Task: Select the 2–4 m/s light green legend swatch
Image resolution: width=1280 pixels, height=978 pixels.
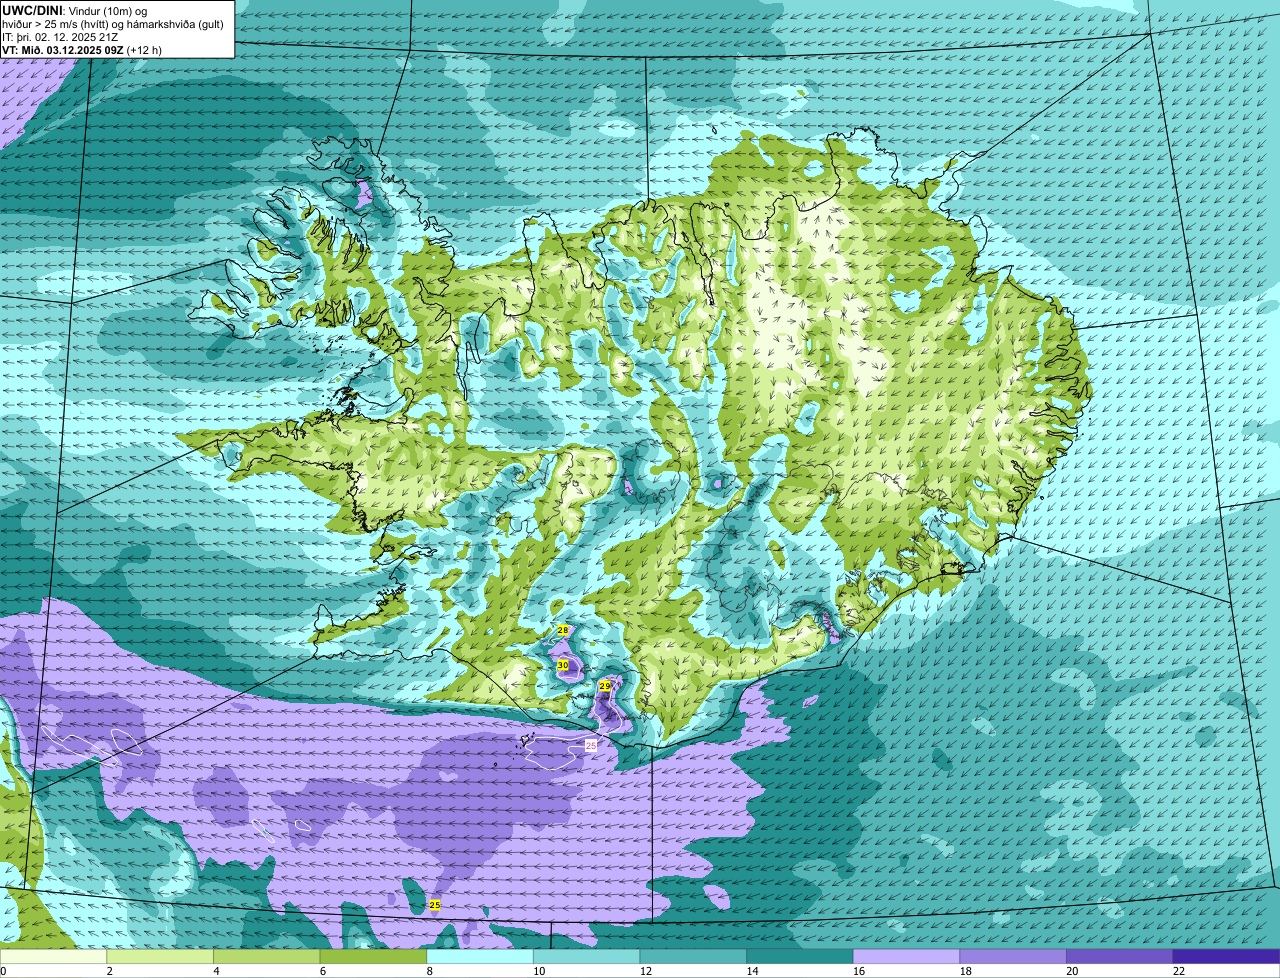Action: pyautogui.click(x=160, y=957)
